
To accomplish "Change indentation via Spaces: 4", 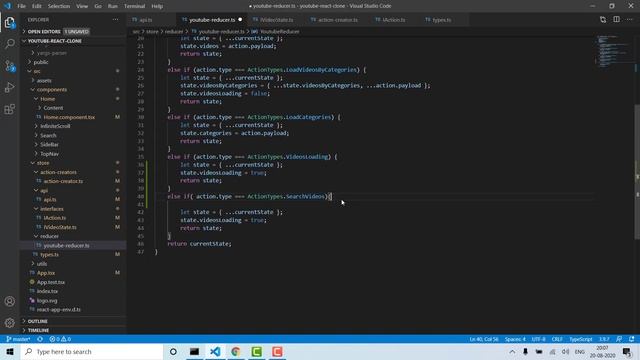I will tap(515, 339).
